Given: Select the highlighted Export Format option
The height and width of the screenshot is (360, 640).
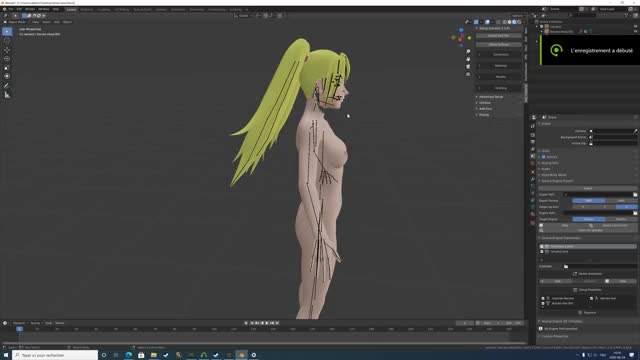Looking at the screenshot, I should (589, 201).
